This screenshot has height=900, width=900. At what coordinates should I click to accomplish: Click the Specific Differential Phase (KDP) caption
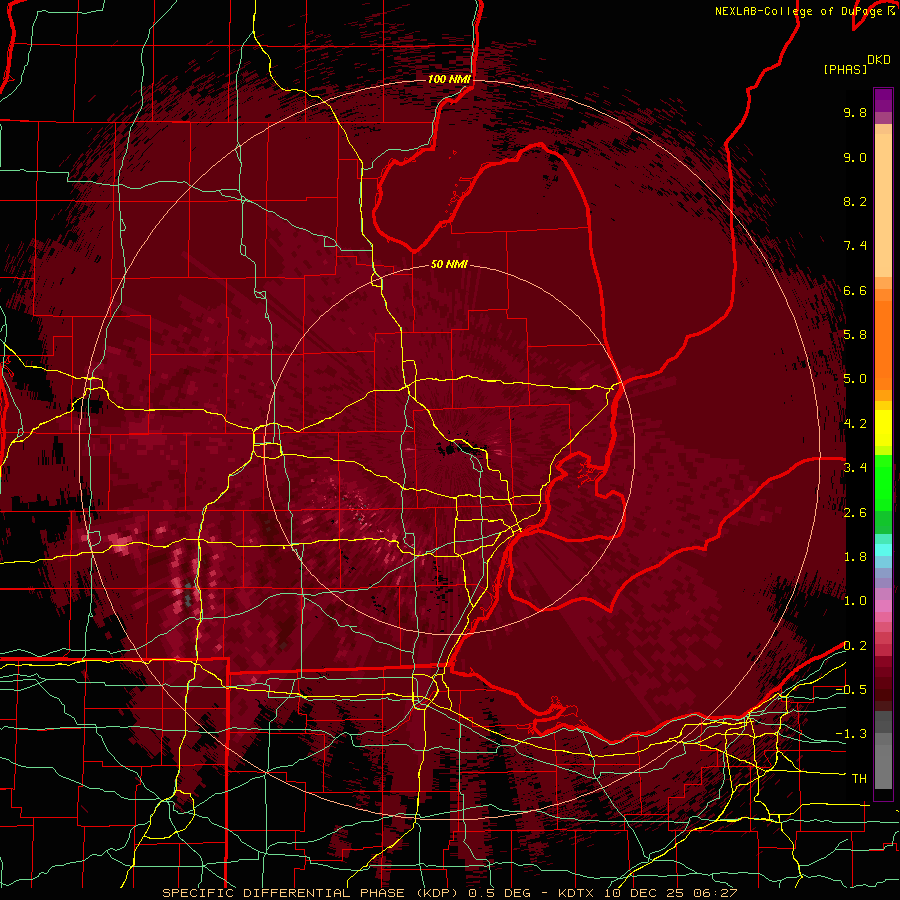click(x=311, y=893)
